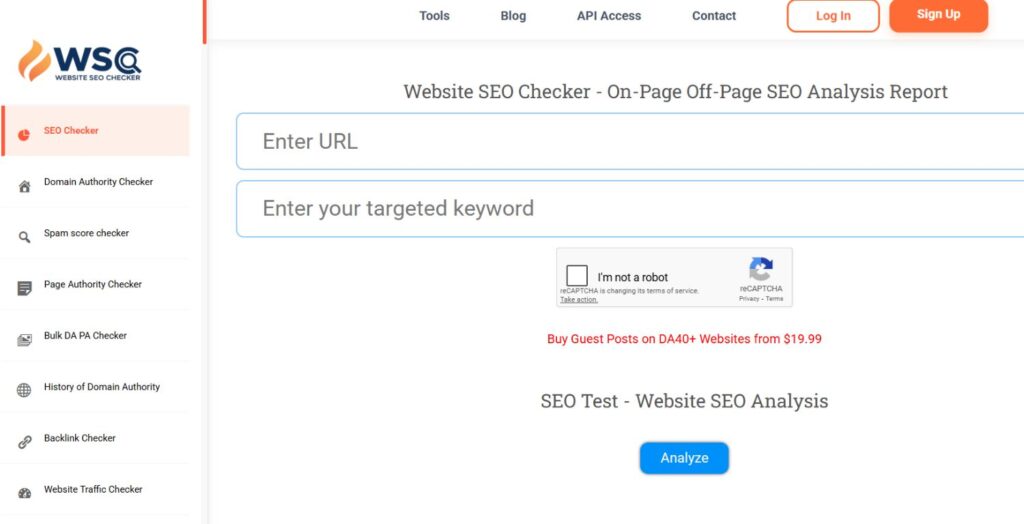Open the reCAPTCHA Take action link
The image size is (1024, 524).
(x=579, y=300)
